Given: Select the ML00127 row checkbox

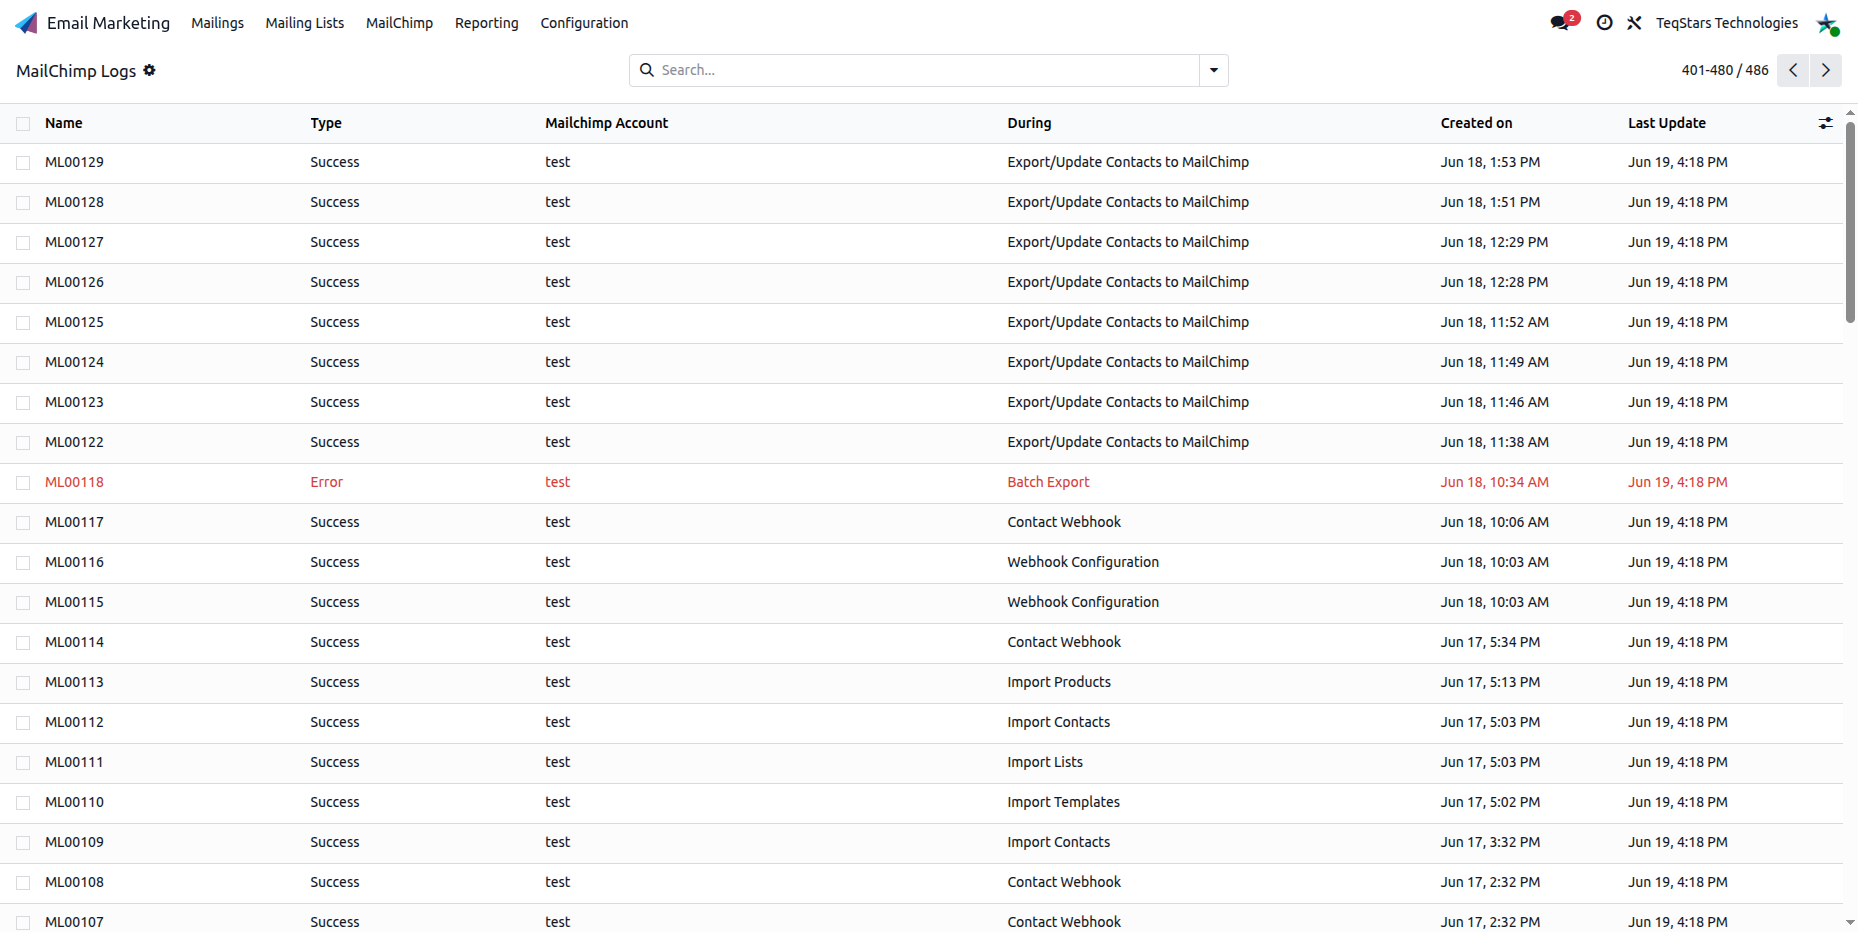Looking at the screenshot, I should pos(23,243).
